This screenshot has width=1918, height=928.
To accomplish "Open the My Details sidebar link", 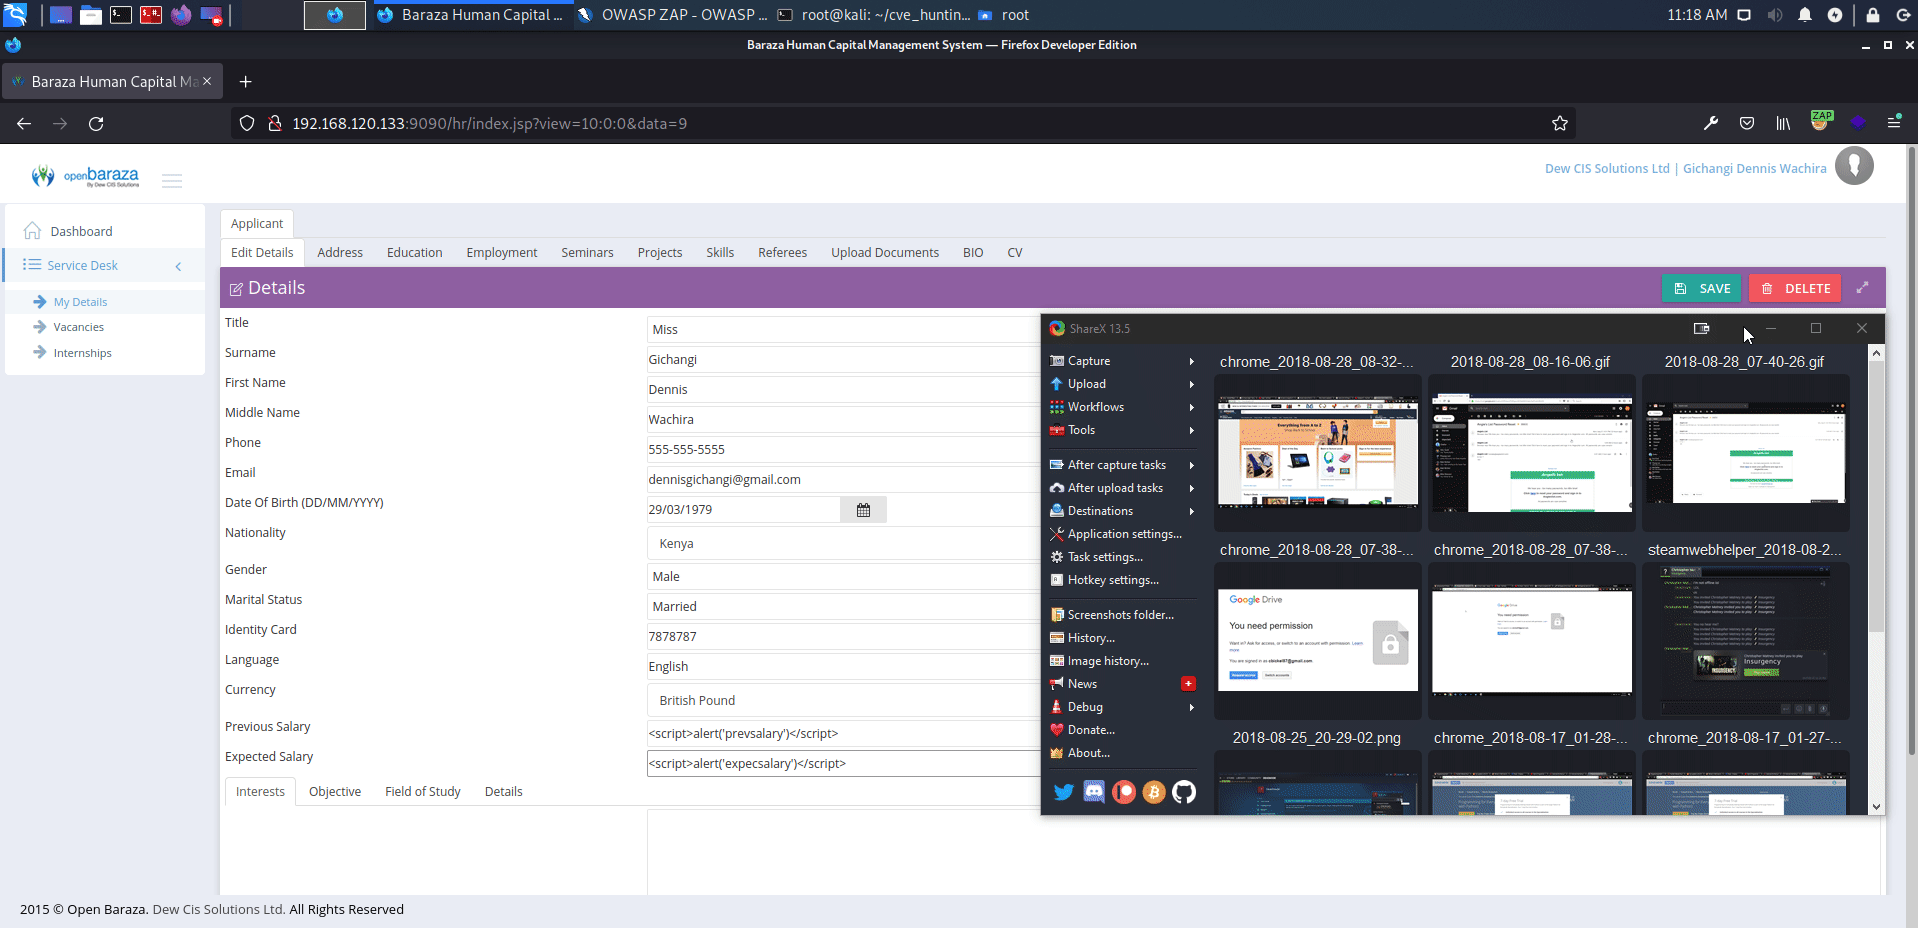I will [x=81, y=302].
